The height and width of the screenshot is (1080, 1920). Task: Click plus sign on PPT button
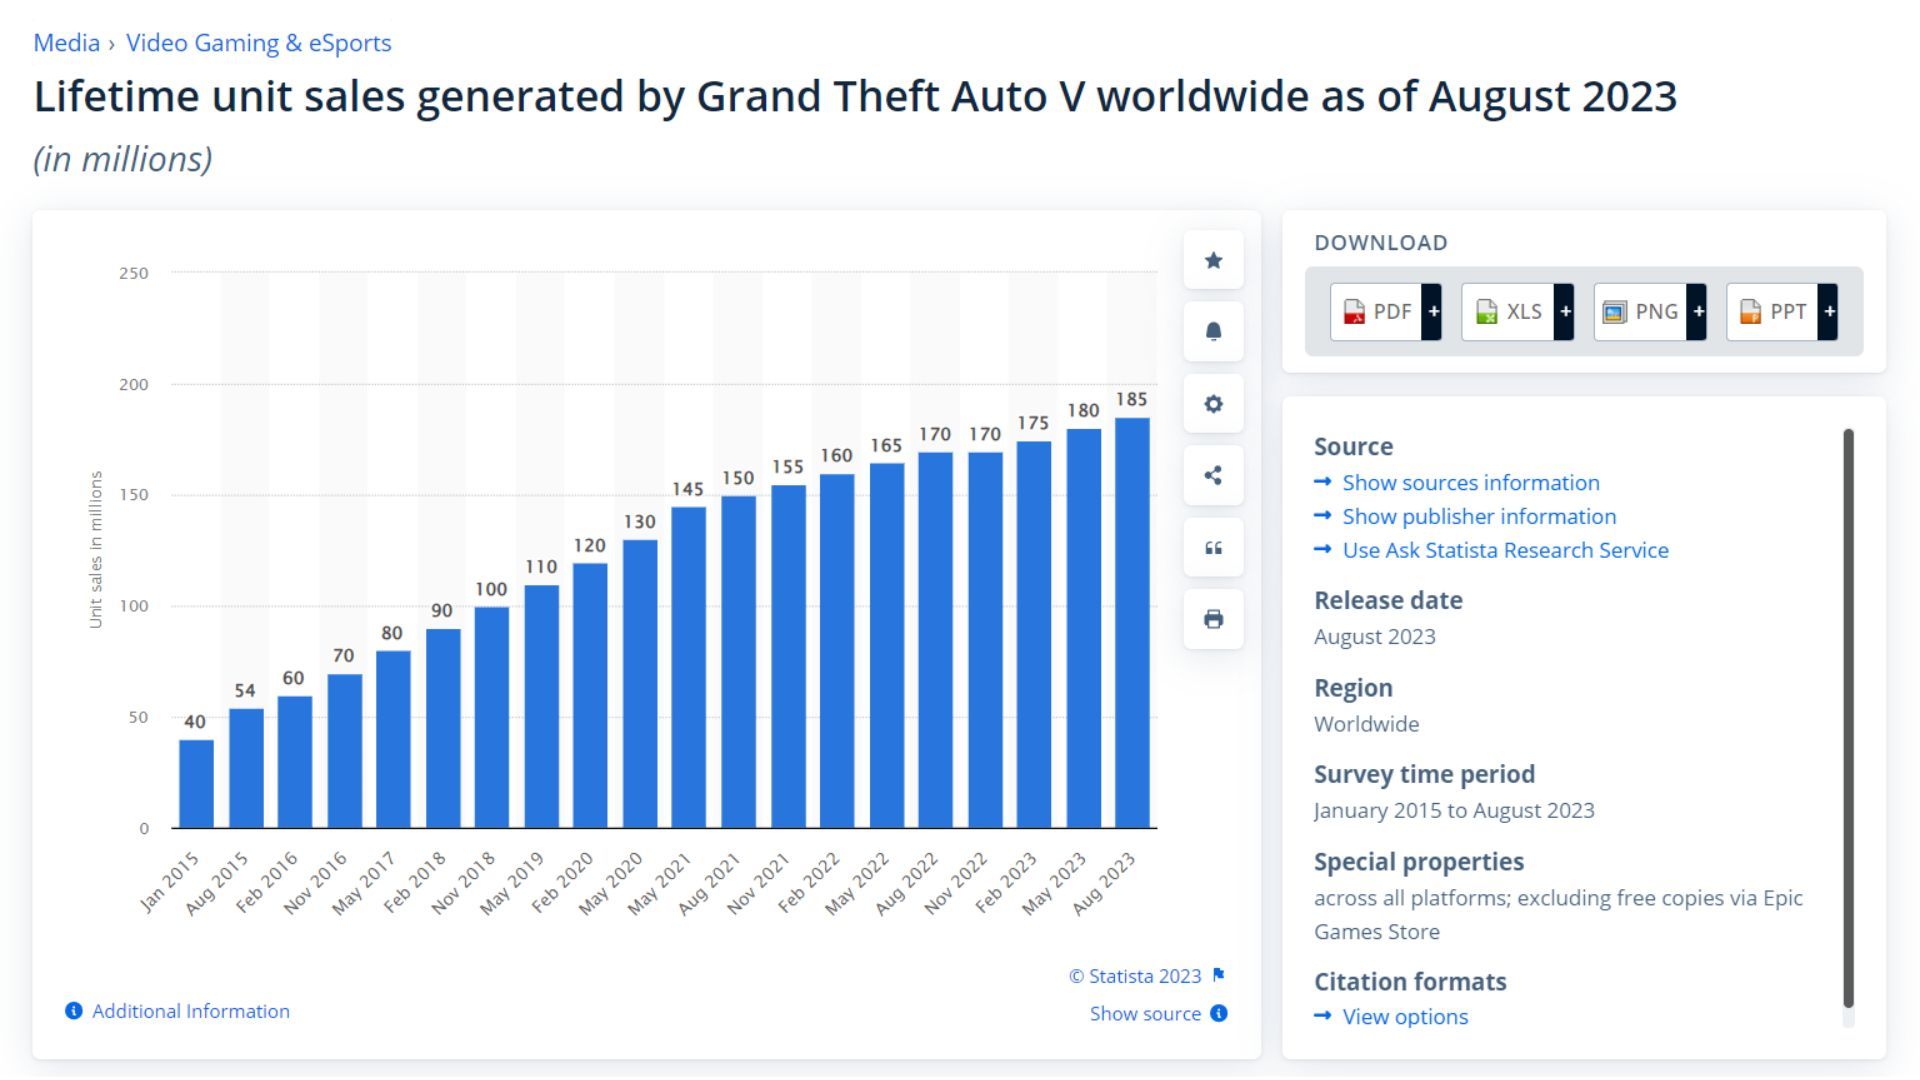click(1828, 312)
